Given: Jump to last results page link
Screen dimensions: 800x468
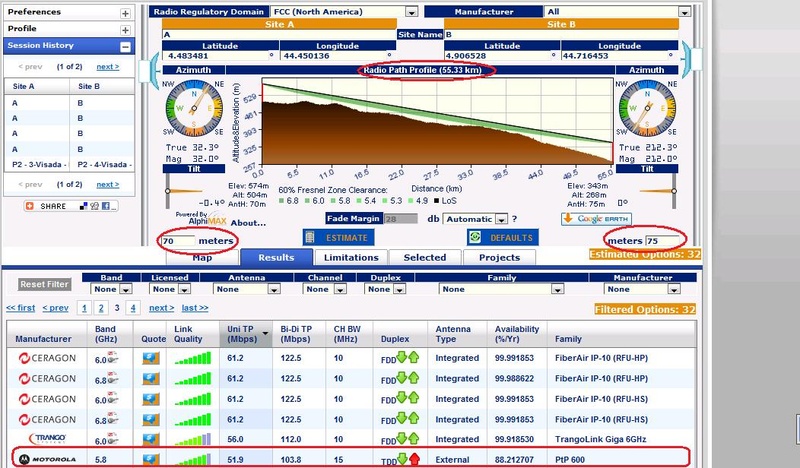Looking at the screenshot, I should click(x=195, y=308).
